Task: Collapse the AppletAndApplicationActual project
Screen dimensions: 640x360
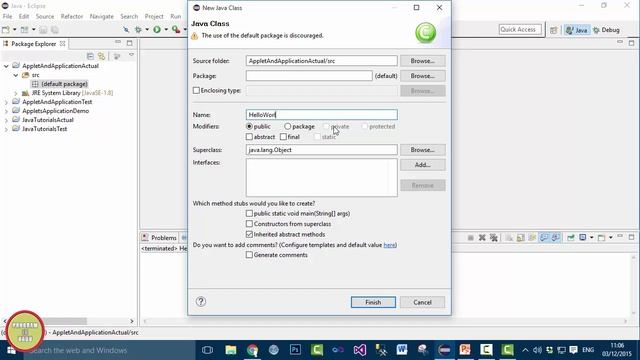Action: point(6,66)
